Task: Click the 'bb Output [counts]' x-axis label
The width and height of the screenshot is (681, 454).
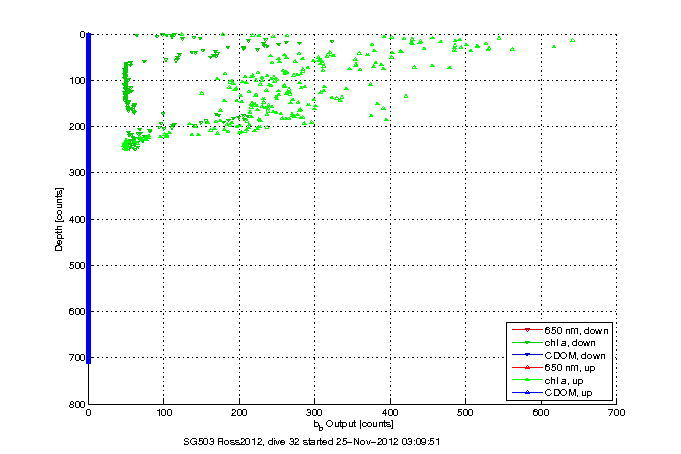Action: pyautogui.click(x=354, y=424)
